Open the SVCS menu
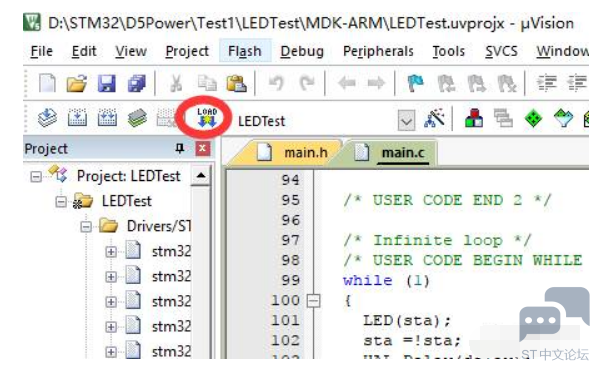This screenshot has width=598, height=370. (501, 51)
